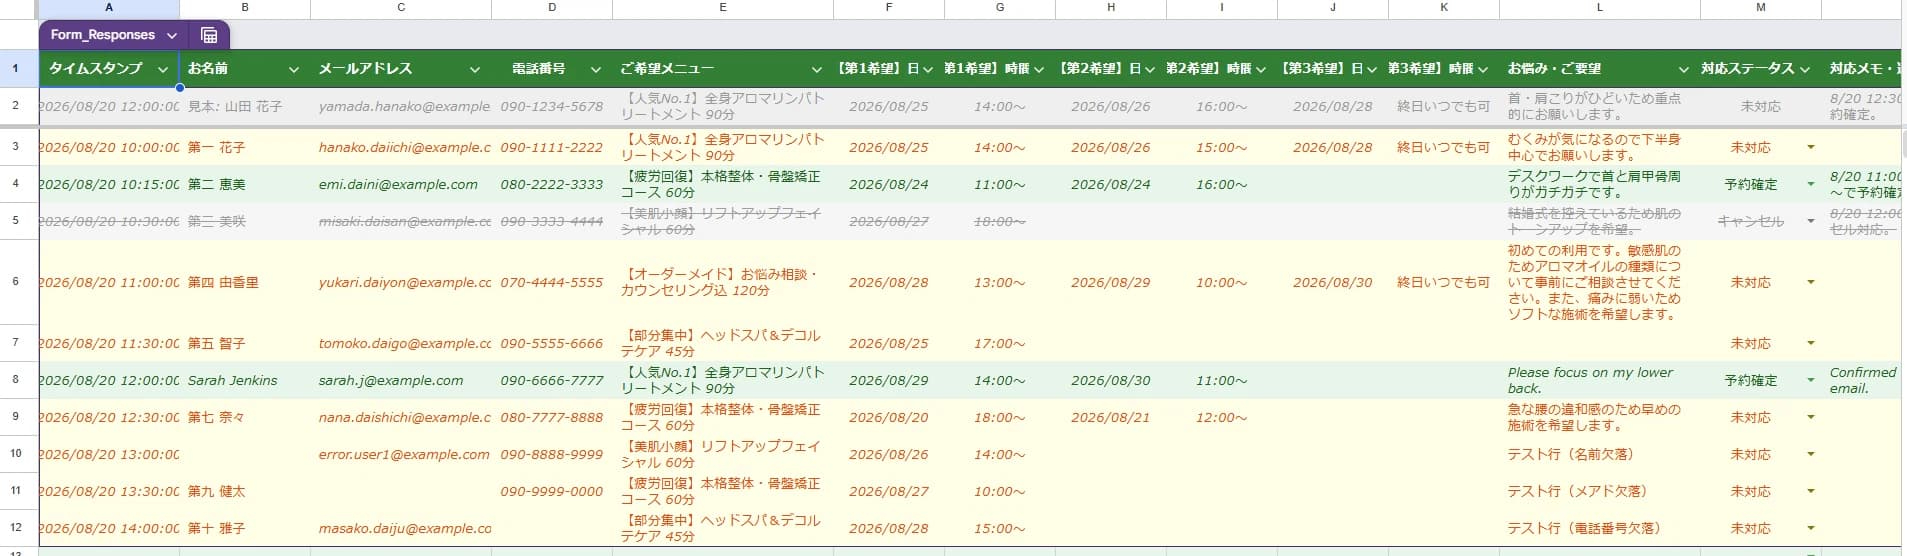Screen dimensions: 1907x556
Task: Click the 対応ステータス header cell
Action: tap(1761, 69)
